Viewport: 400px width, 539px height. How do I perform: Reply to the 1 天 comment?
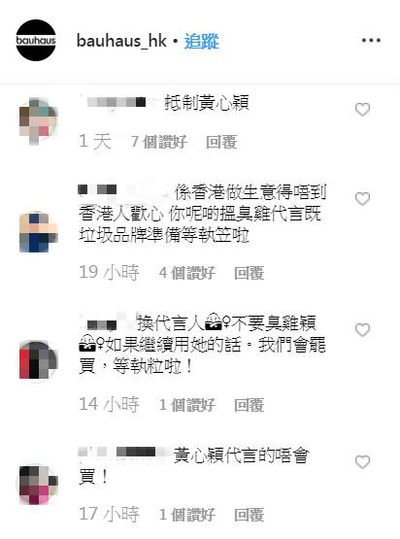coord(222,142)
